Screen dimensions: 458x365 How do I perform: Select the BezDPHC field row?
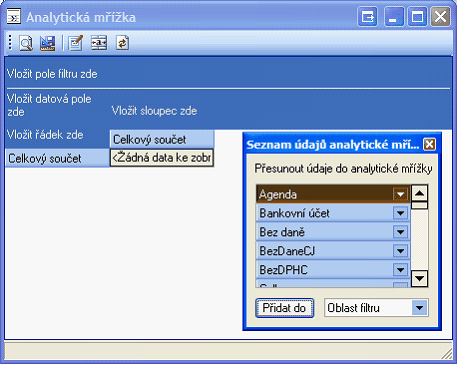click(333, 270)
